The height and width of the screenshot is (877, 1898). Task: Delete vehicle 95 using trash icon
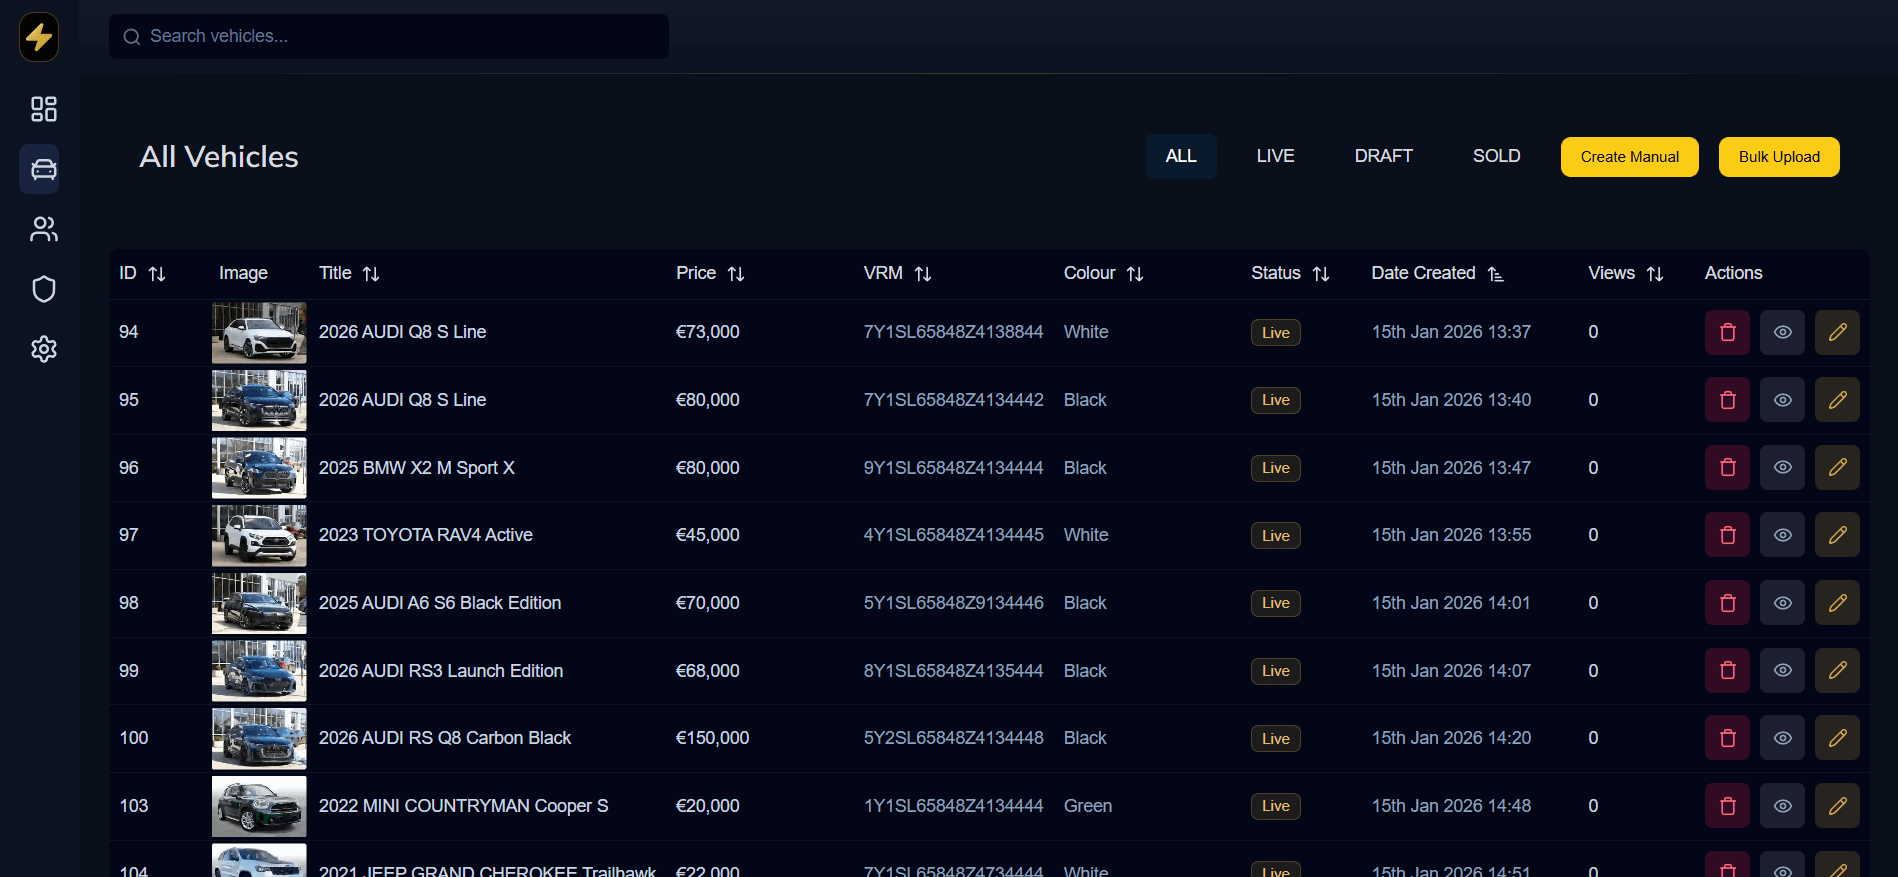tap(1727, 400)
